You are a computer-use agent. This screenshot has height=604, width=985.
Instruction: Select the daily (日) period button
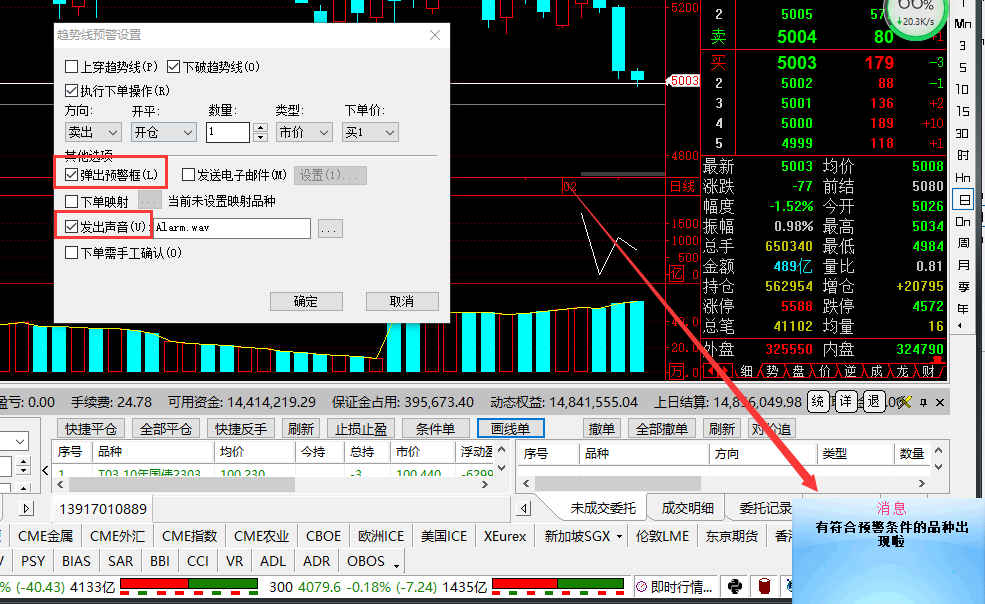pyautogui.click(x=963, y=199)
